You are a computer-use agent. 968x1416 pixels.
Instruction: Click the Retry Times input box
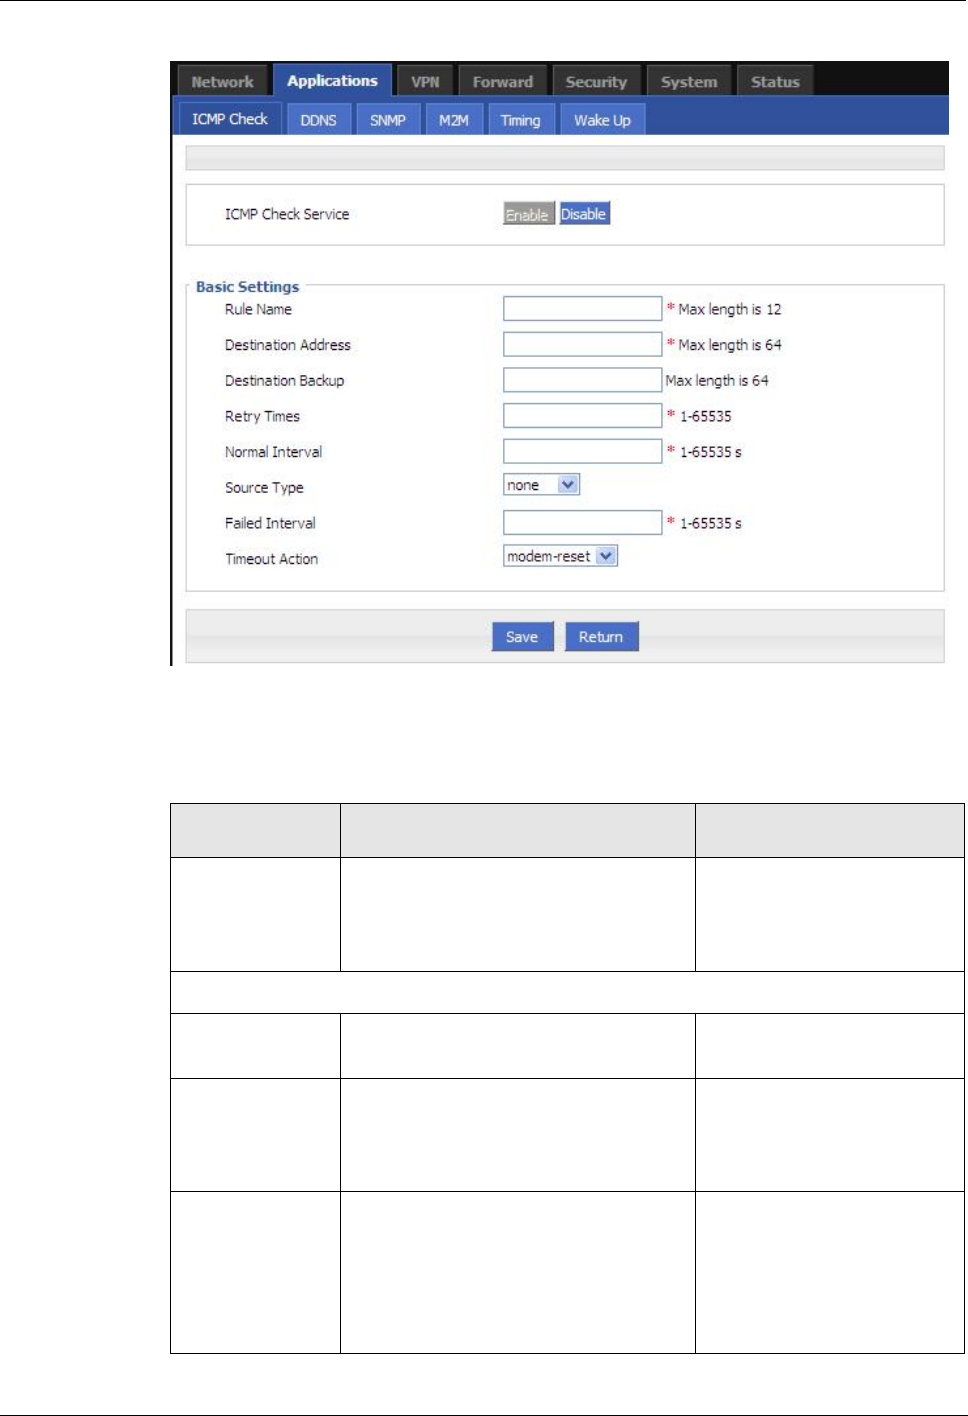582,415
